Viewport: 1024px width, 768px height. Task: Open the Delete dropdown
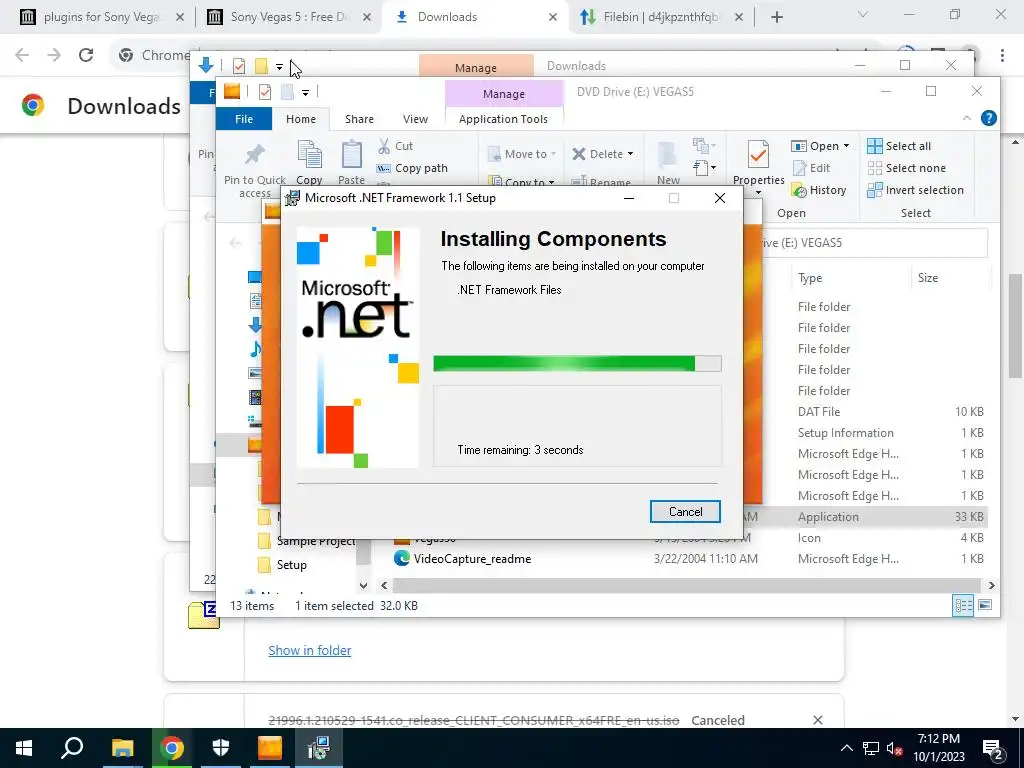[x=603, y=154]
